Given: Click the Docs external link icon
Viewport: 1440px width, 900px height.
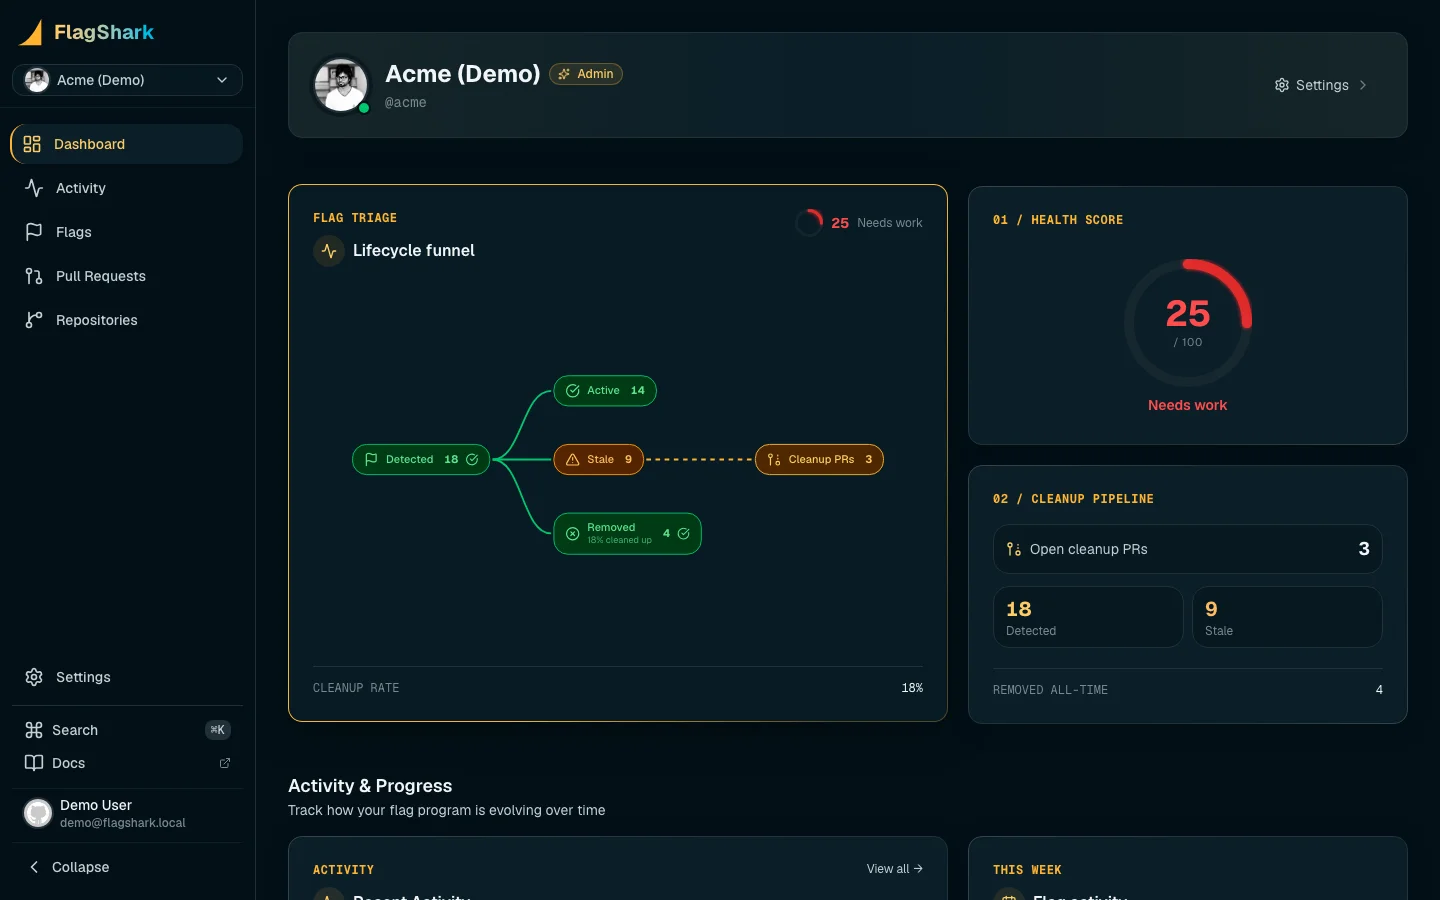Looking at the screenshot, I should point(225,763).
